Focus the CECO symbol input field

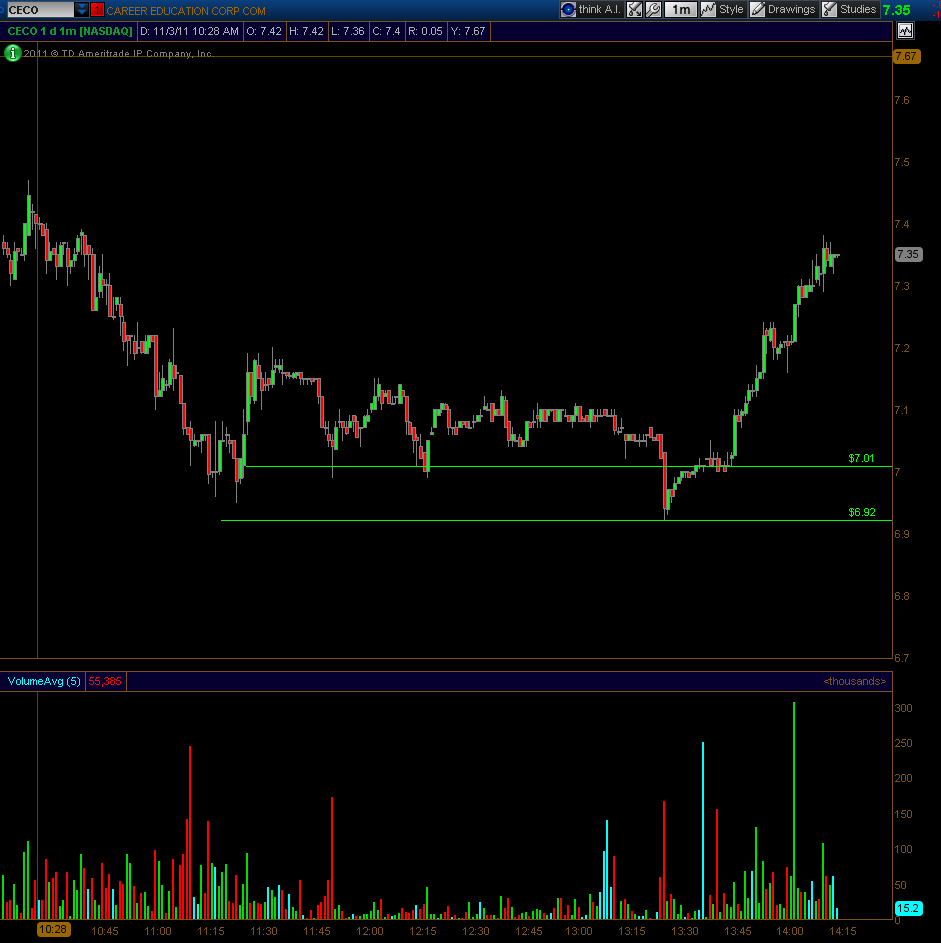point(40,10)
